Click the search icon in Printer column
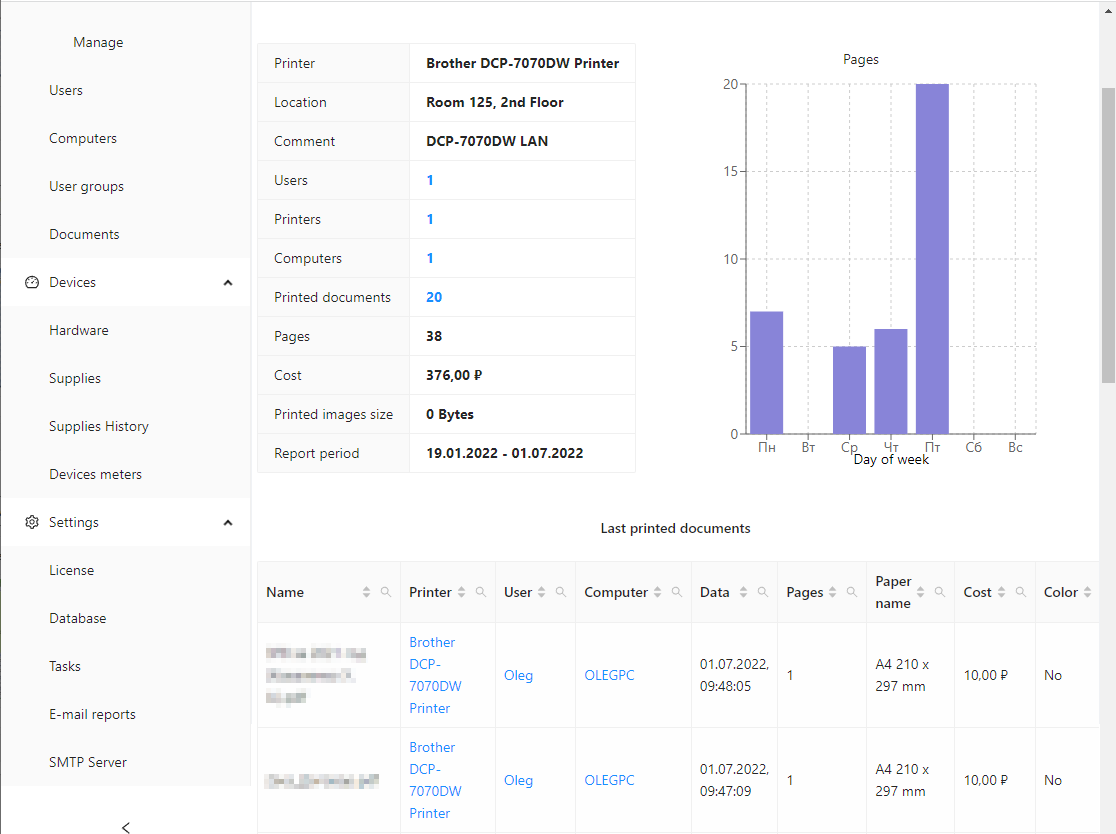 [x=481, y=592]
